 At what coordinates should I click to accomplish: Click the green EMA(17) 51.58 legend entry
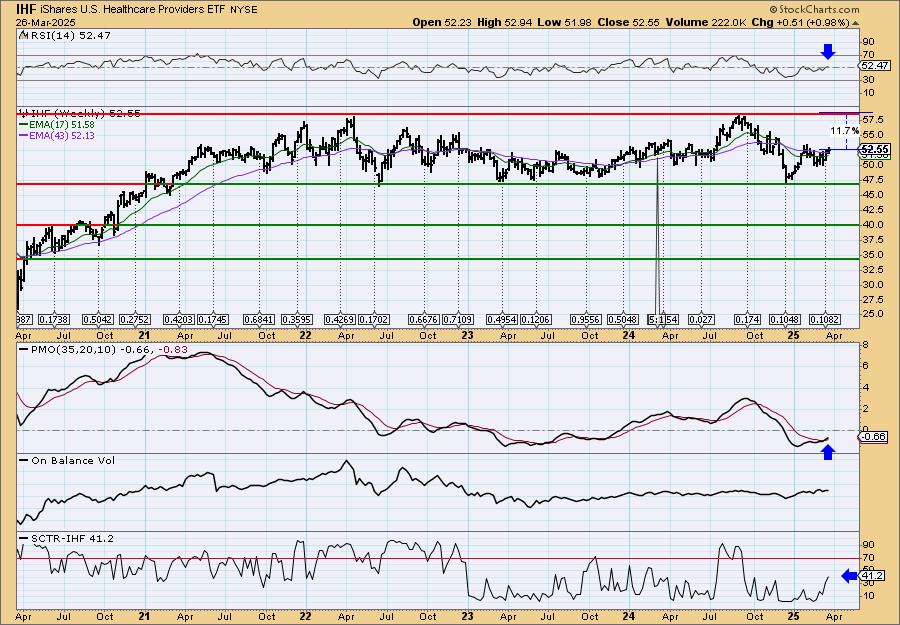point(57,125)
